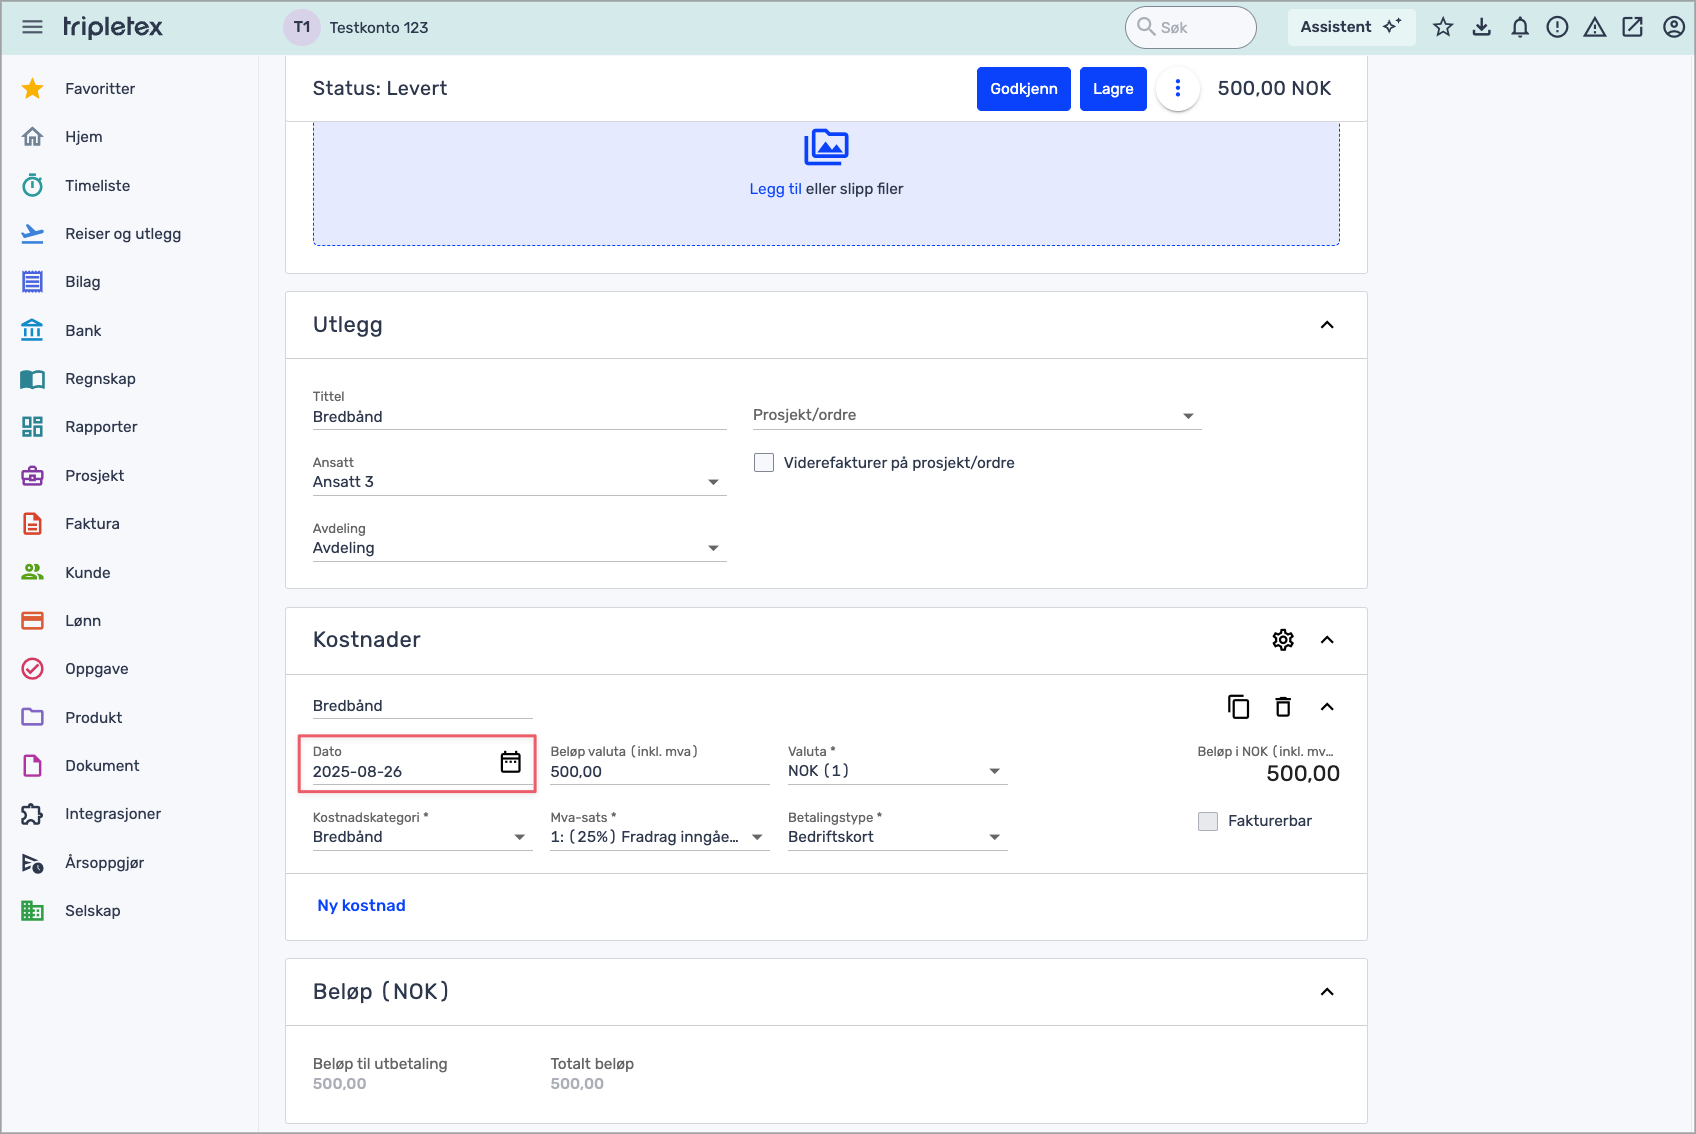Click the Godkjenn button

pyautogui.click(x=1023, y=89)
